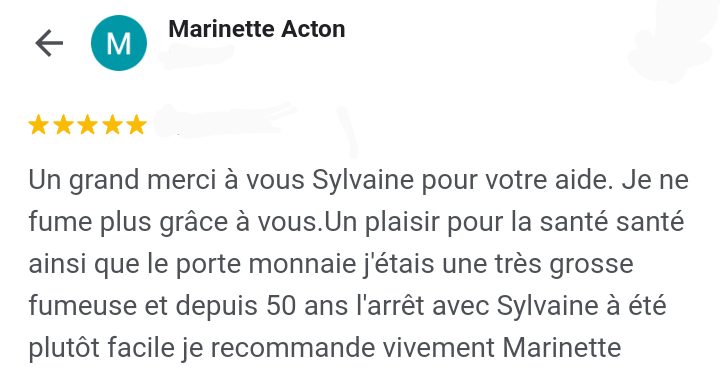
Task: Click the review line starting 'ainsi que le porte'
Action: 331,264
